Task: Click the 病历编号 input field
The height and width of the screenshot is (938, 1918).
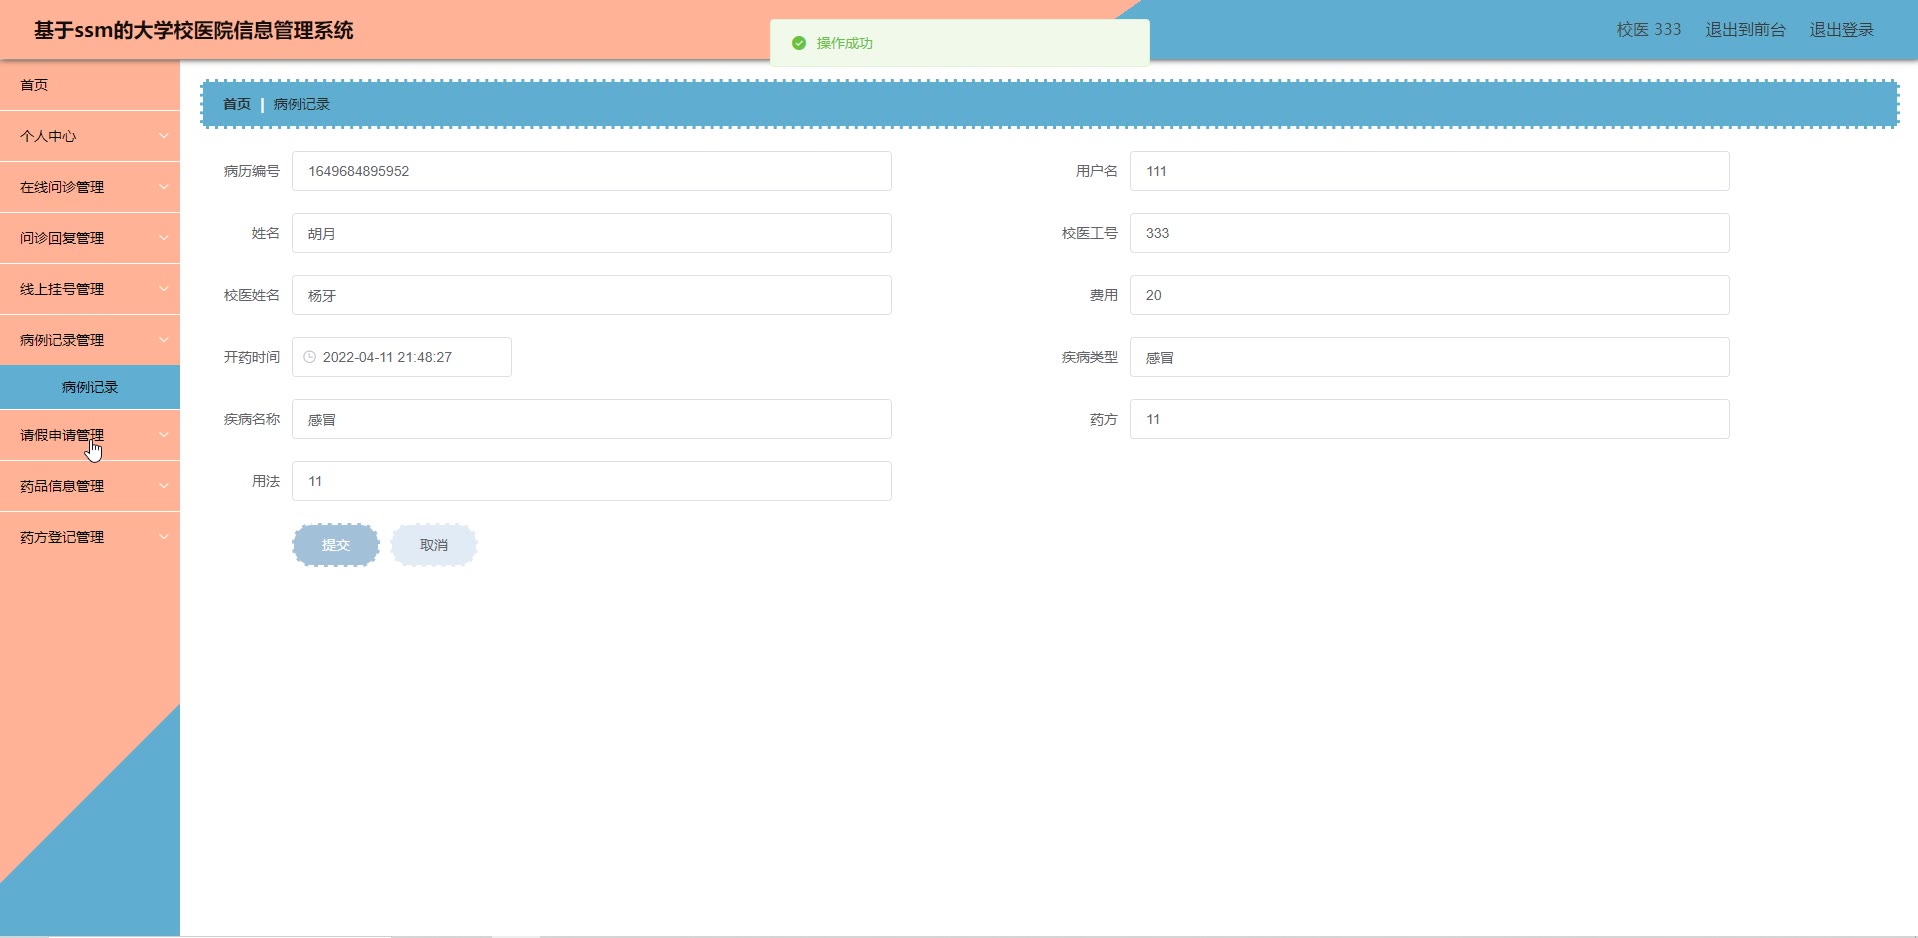Action: point(592,171)
